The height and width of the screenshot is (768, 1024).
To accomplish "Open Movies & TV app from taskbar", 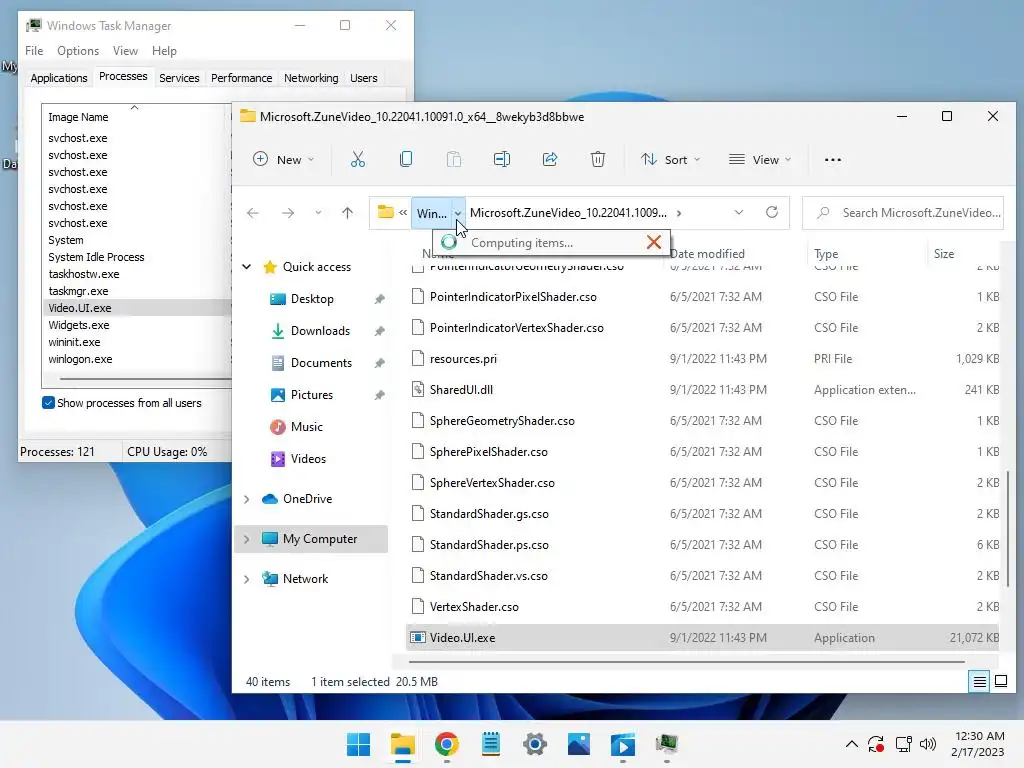I will tap(623, 744).
